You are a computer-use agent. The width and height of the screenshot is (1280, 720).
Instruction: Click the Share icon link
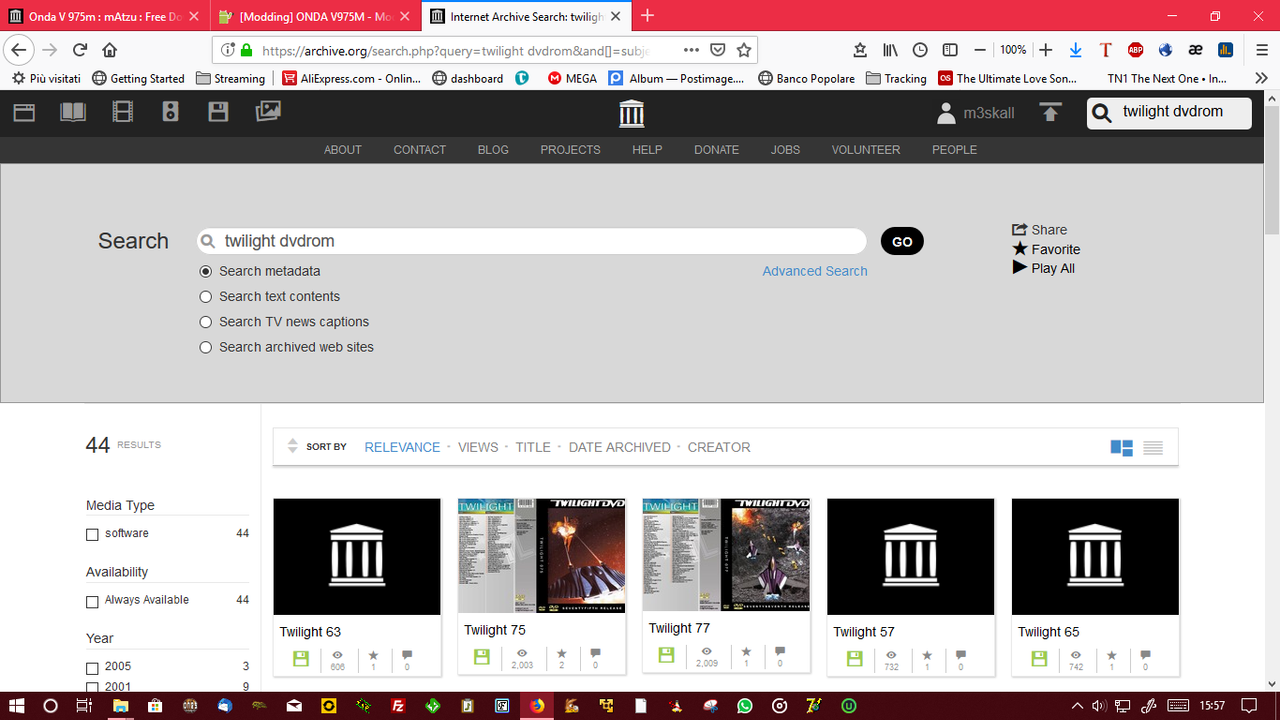click(x=1039, y=229)
